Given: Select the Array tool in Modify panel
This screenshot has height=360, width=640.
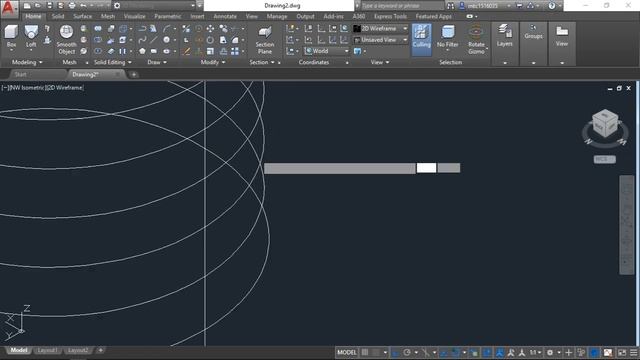Looking at the screenshot, I should 235,51.
